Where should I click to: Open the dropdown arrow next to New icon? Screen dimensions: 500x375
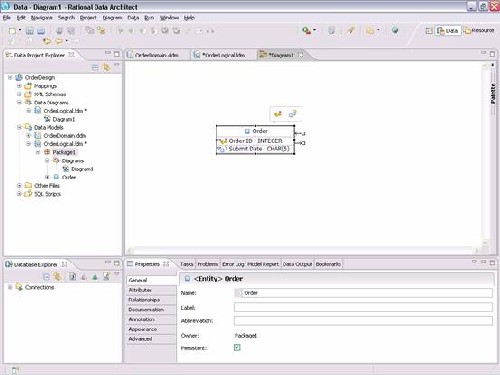pos(20,30)
